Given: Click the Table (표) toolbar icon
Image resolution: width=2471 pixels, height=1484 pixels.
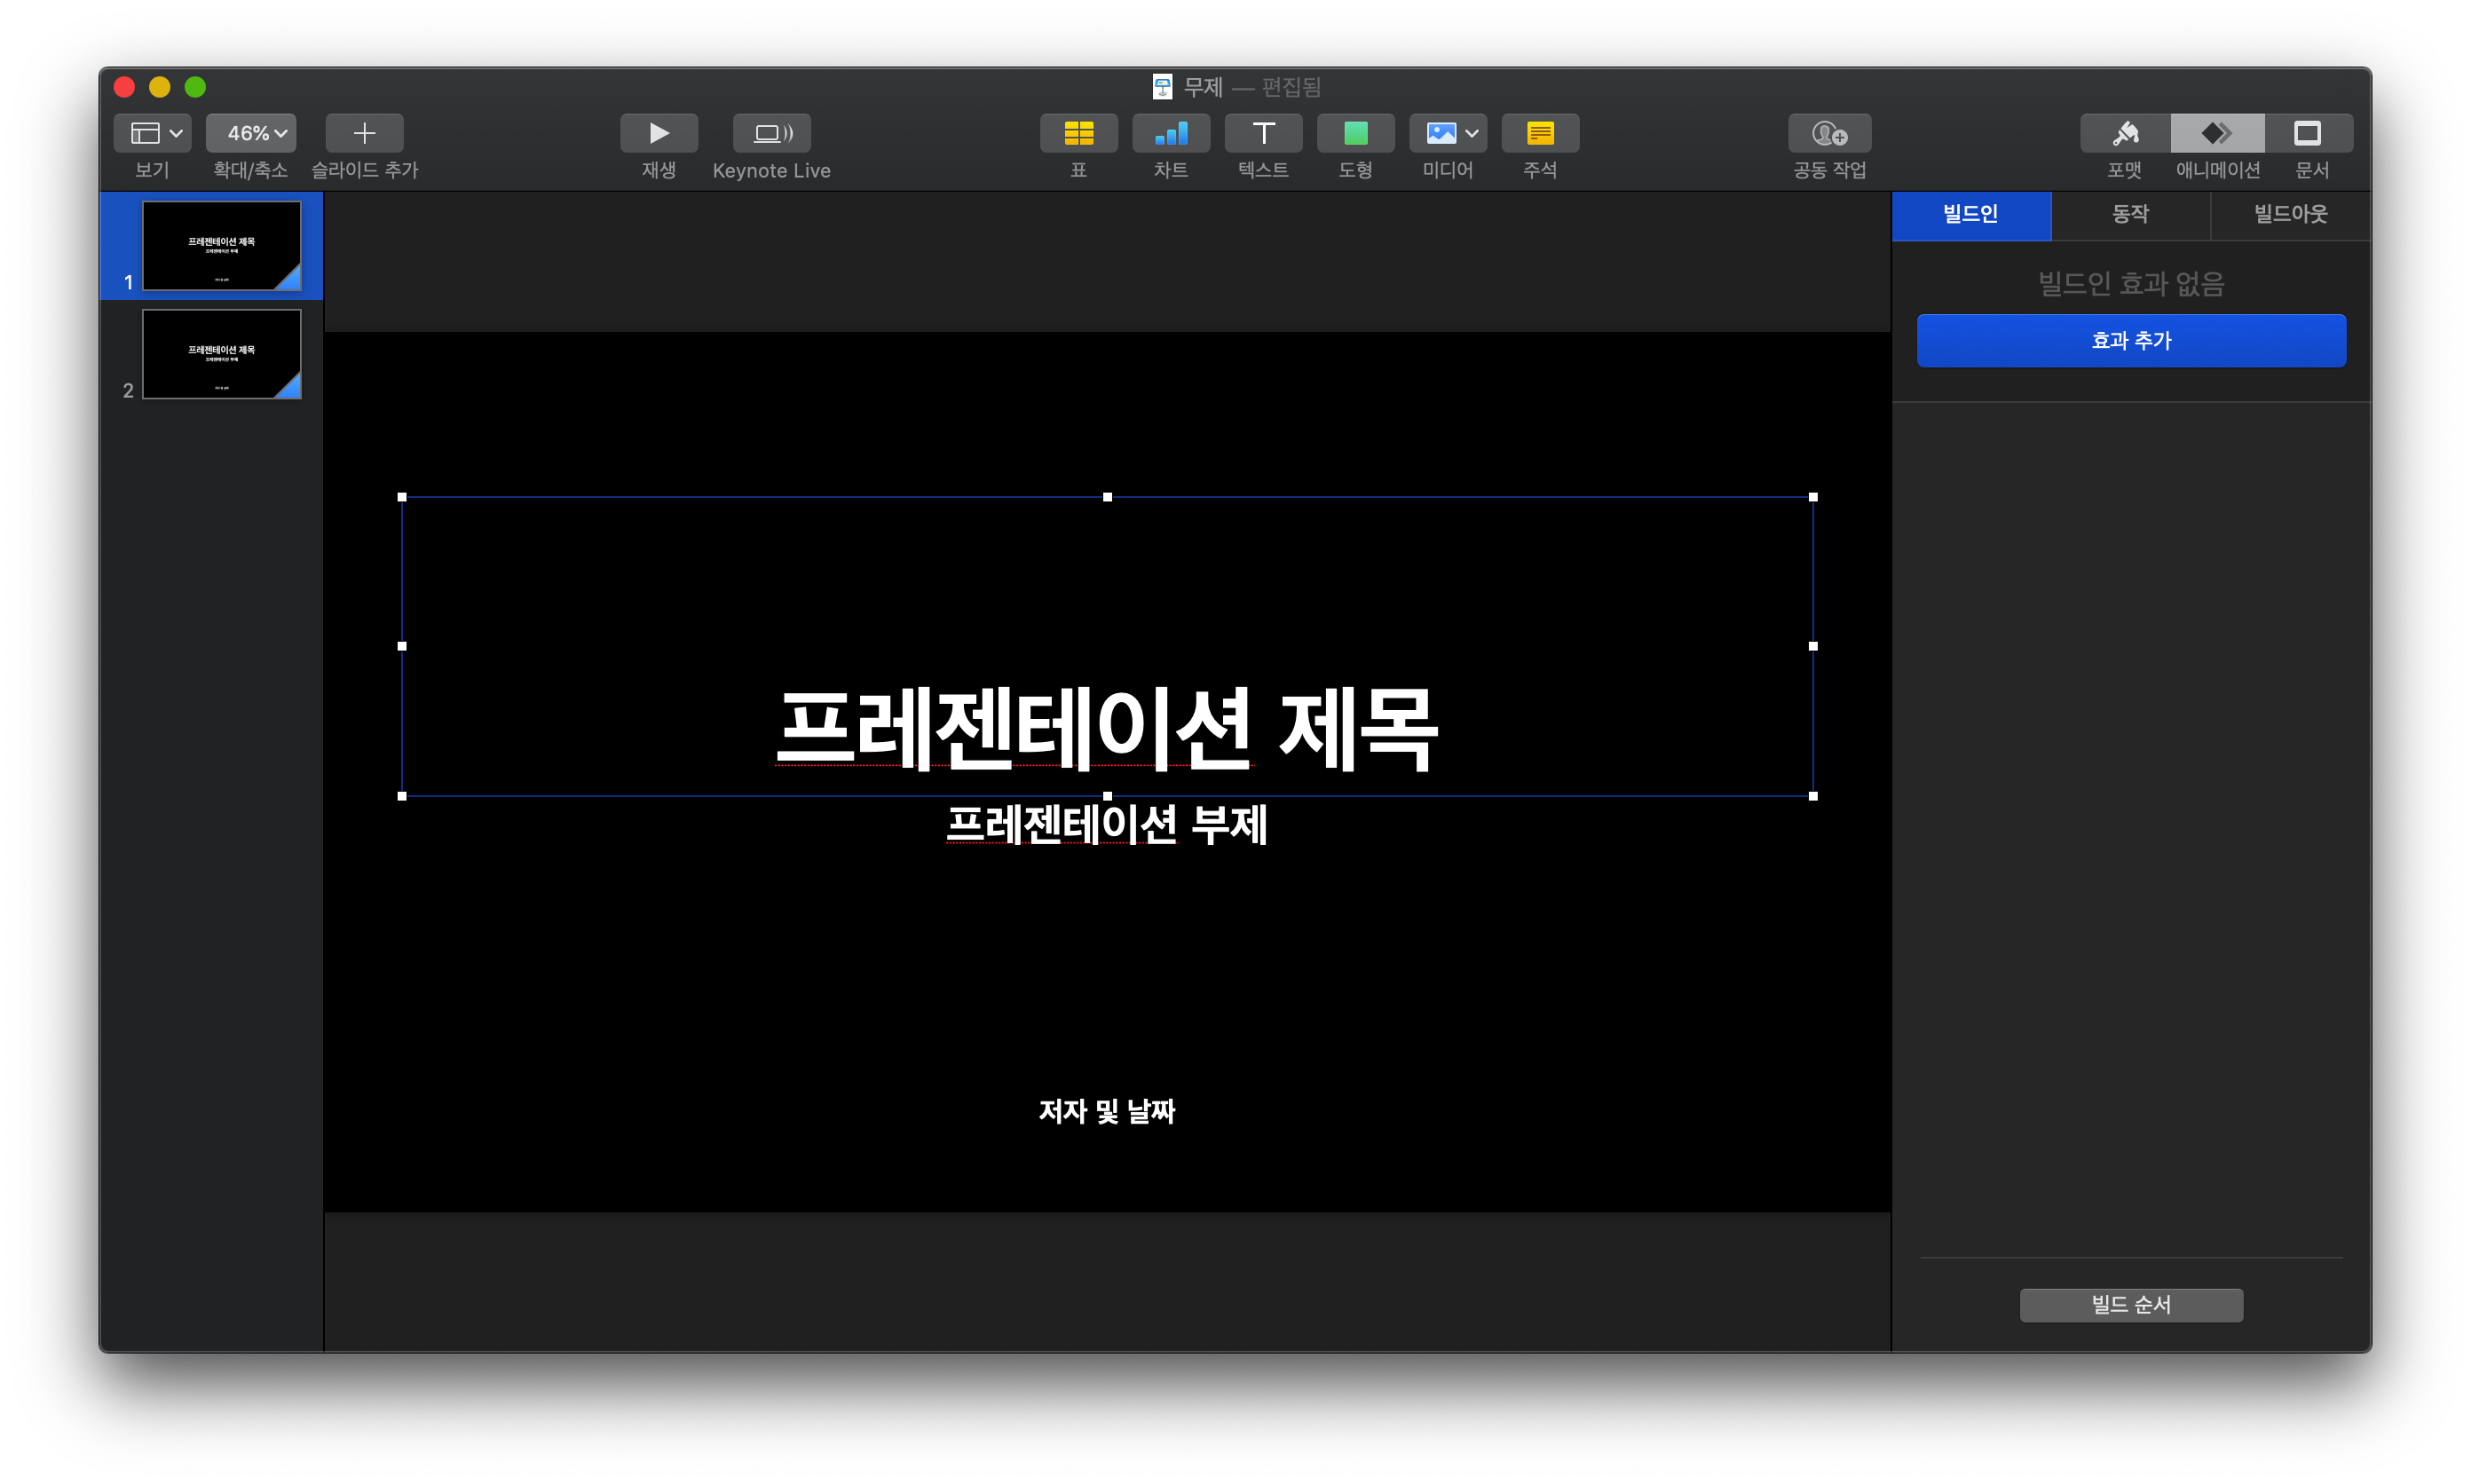Looking at the screenshot, I should pyautogui.click(x=1078, y=133).
